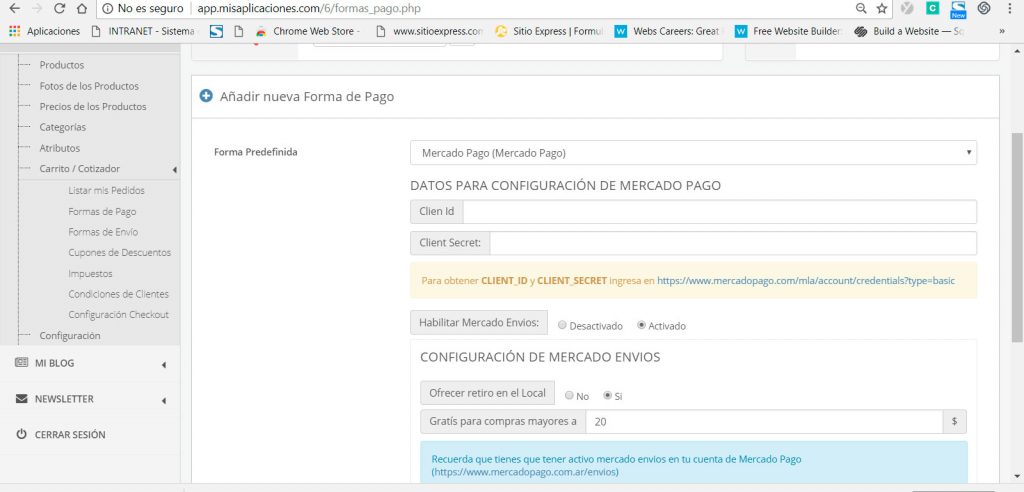Open Atributos in sidebar

click(59, 148)
